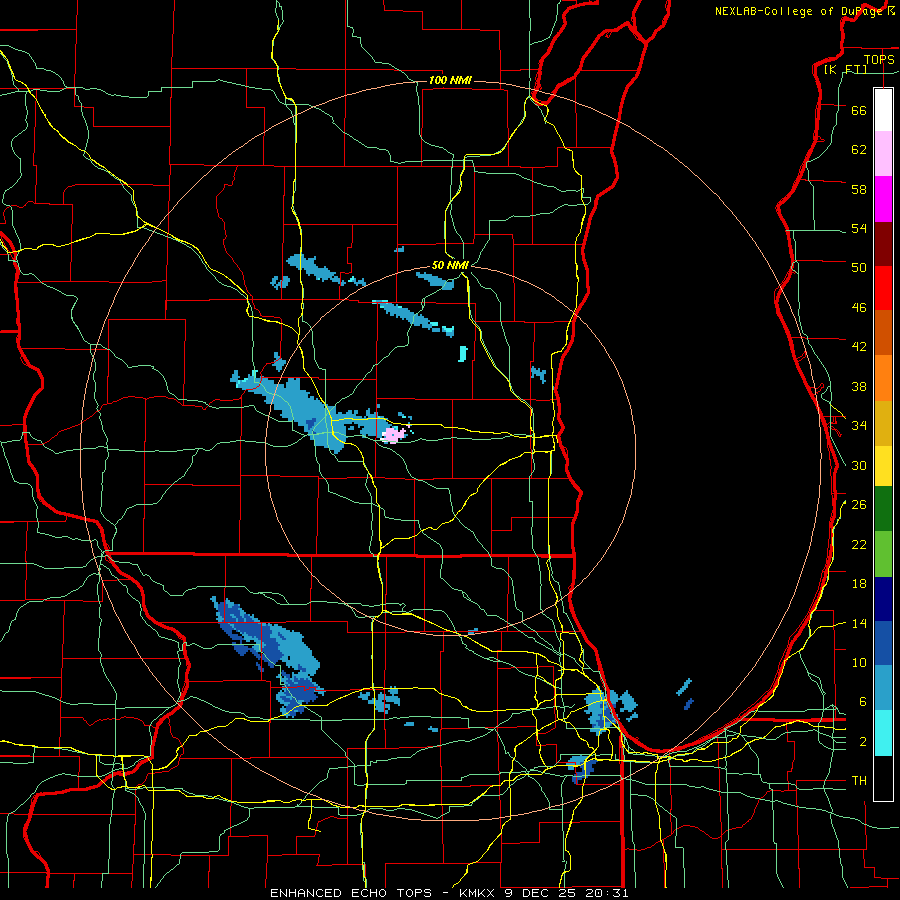The width and height of the screenshot is (900, 900).
Task: Choose the navy blue legend color block
Action: pos(883,599)
